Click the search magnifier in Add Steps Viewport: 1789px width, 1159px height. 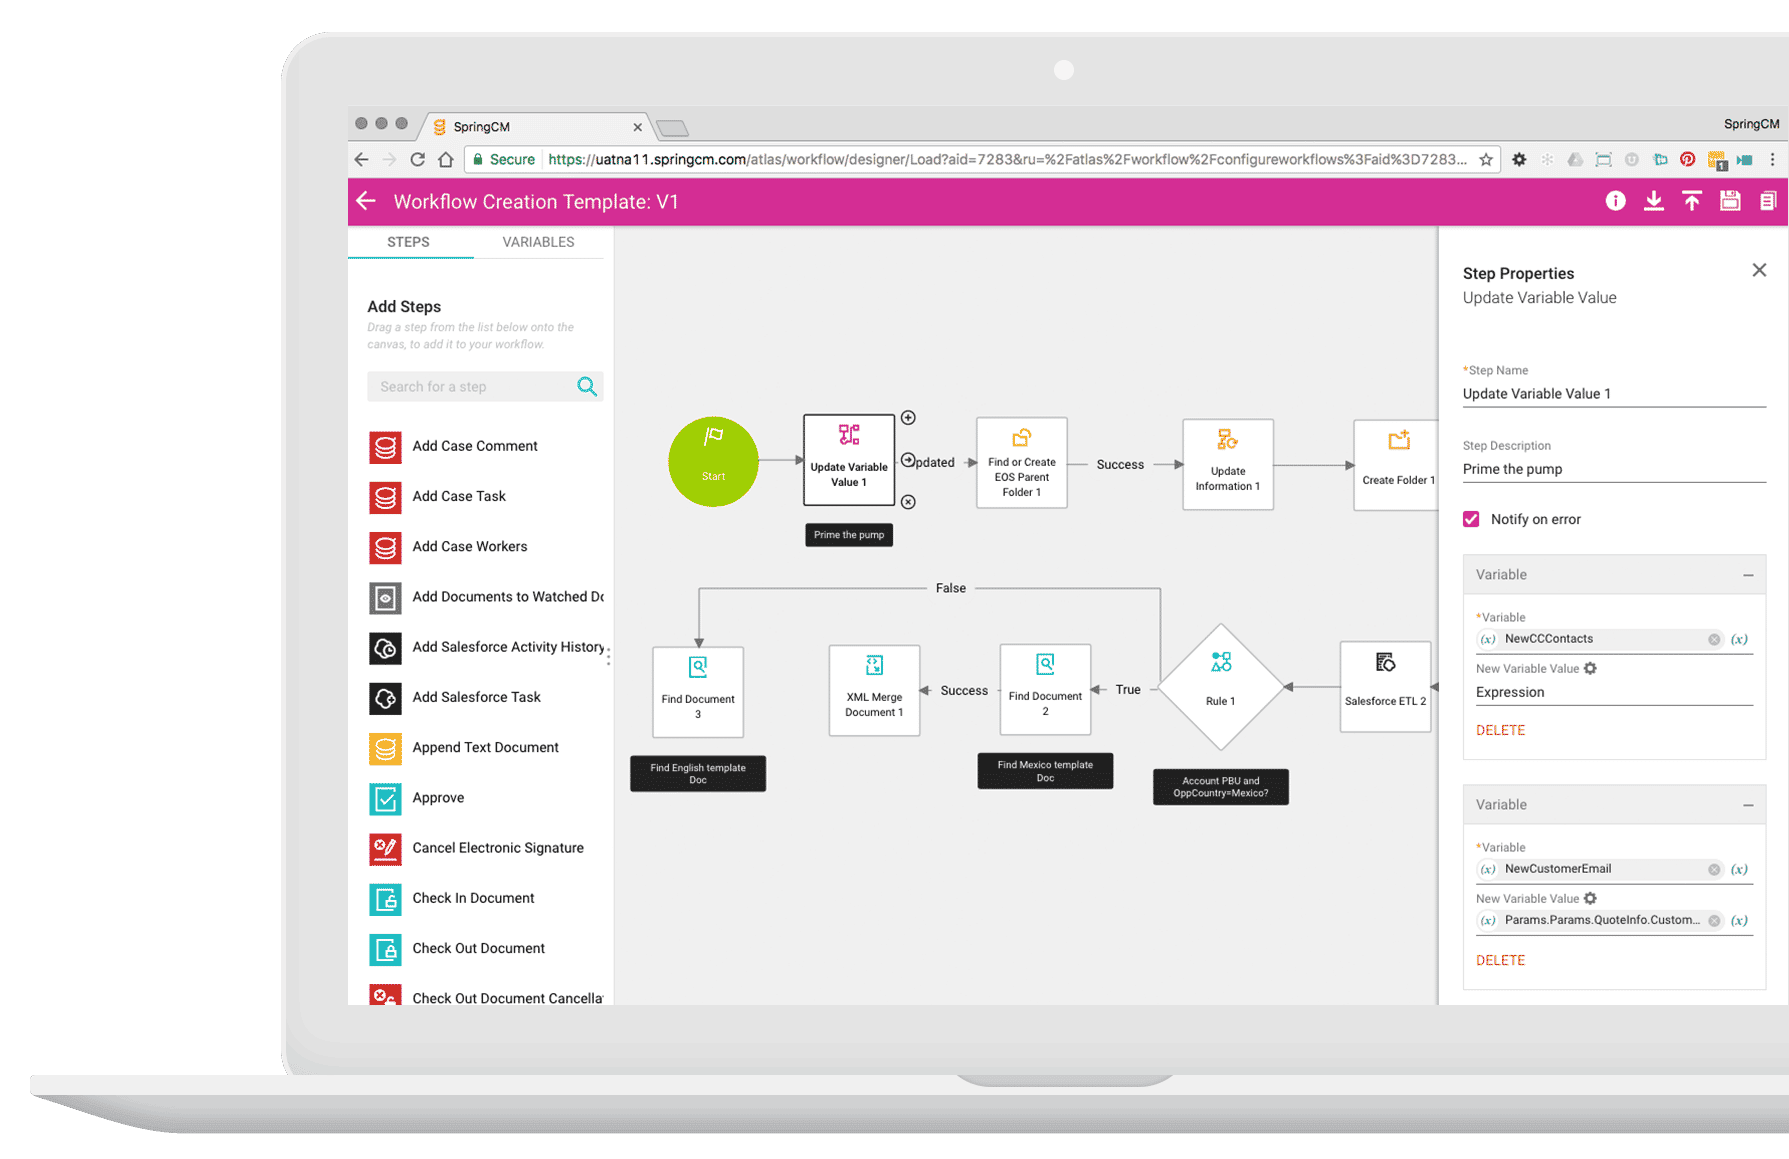[x=587, y=387]
